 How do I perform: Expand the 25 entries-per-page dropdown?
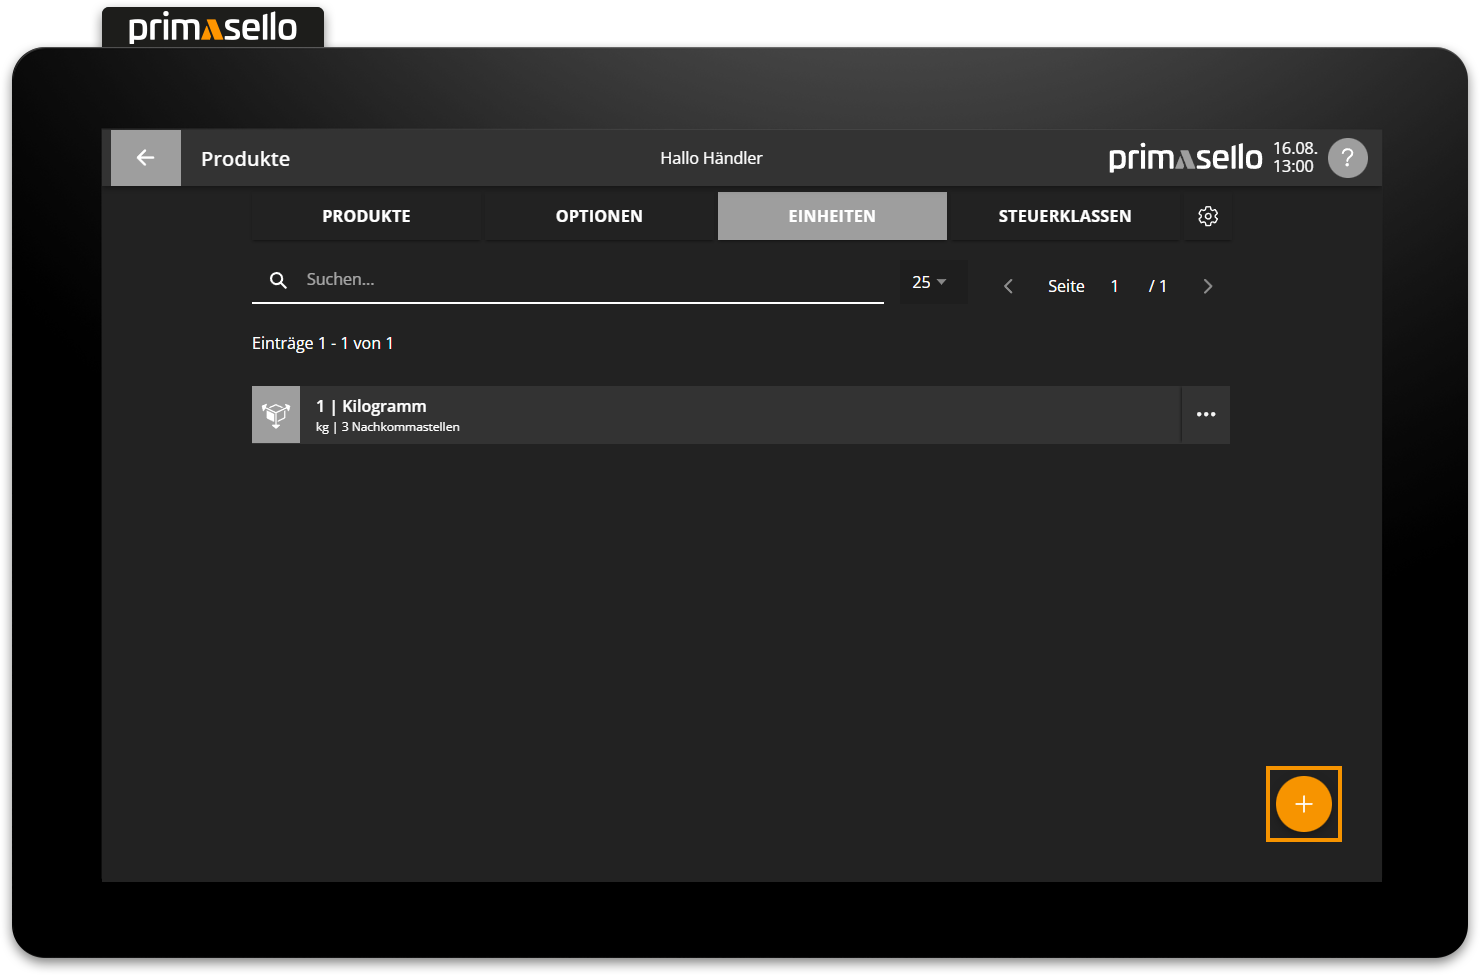930,282
